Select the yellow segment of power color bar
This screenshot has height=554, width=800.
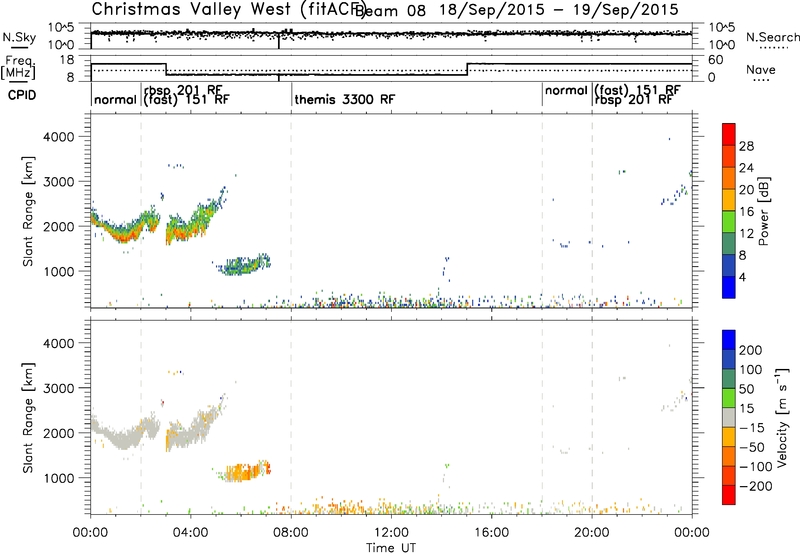point(729,200)
